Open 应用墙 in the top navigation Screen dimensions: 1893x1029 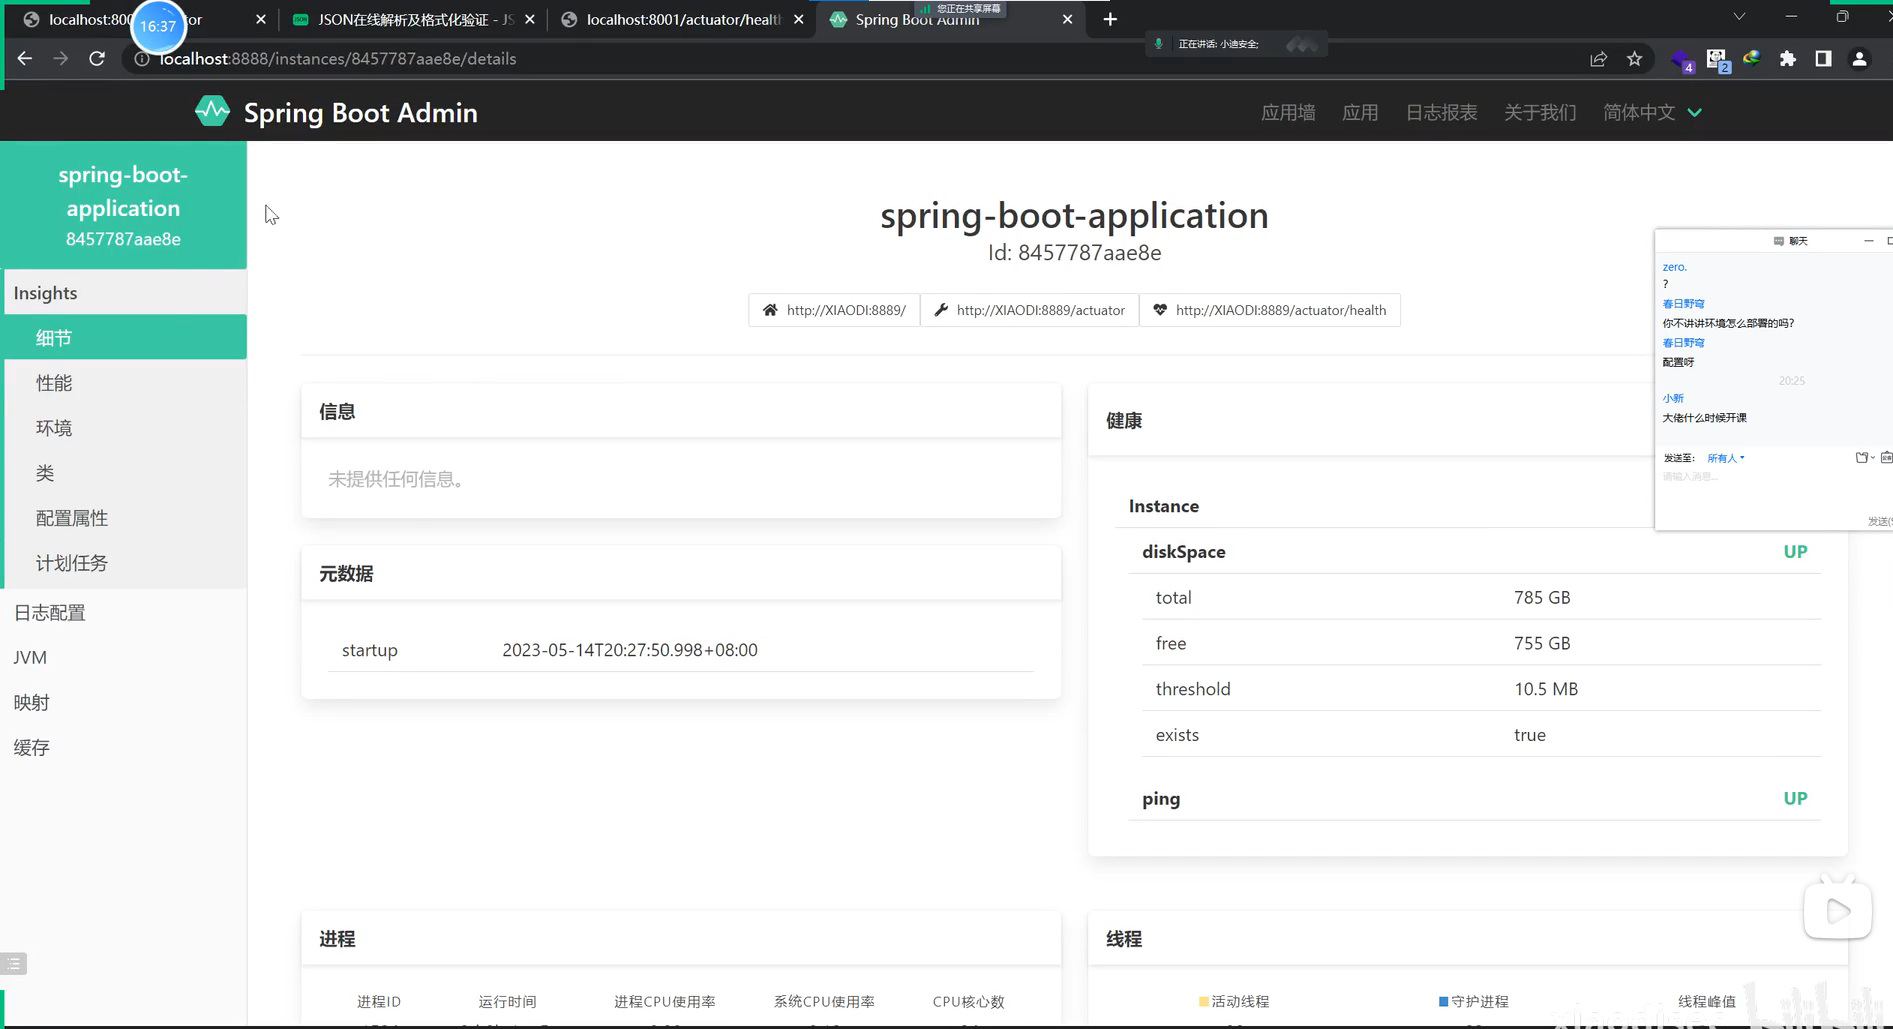click(1288, 112)
